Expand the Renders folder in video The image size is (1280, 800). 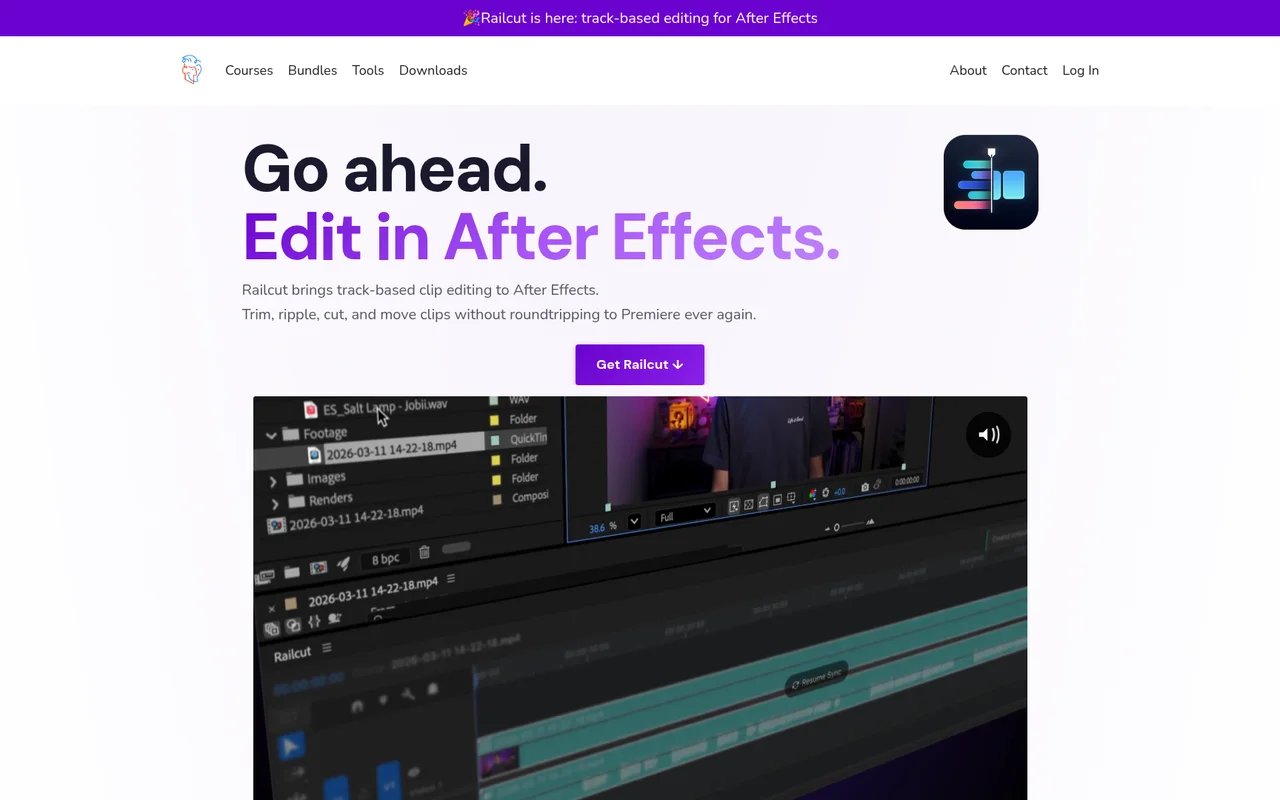point(275,503)
